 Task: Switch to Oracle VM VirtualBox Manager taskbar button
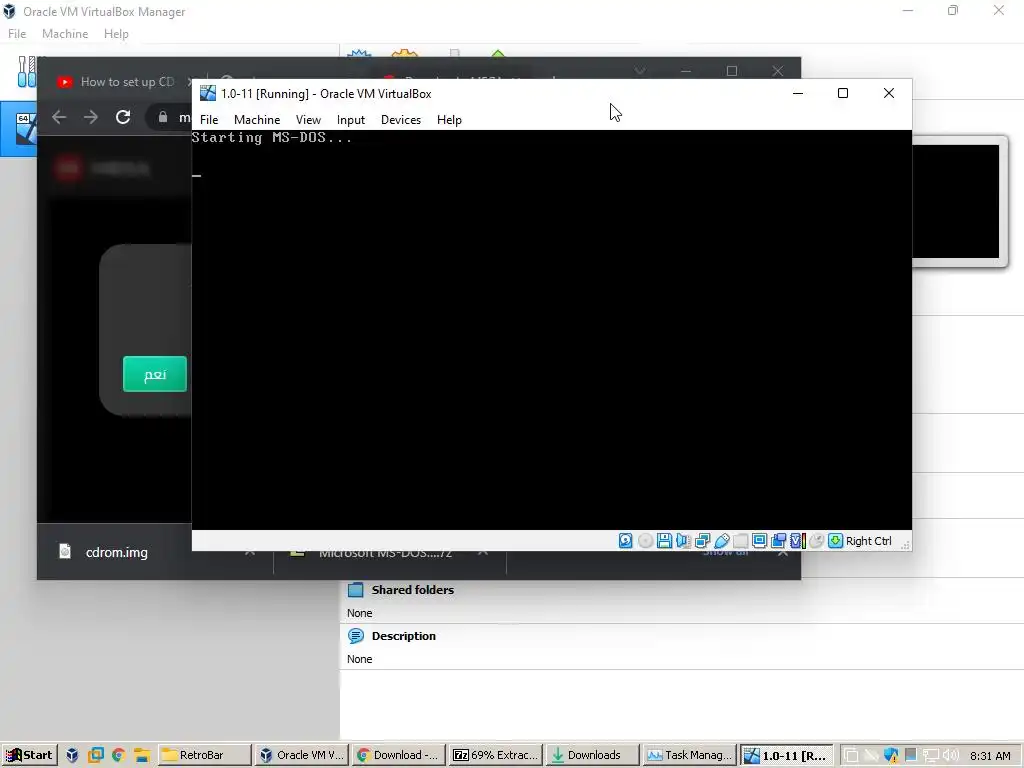coord(301,755)
